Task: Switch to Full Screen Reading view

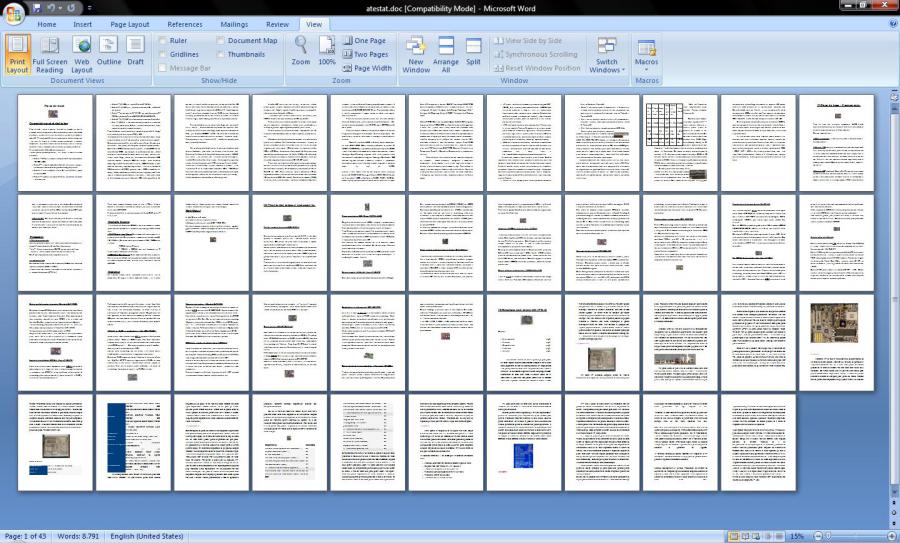Action: [x=50, y=54]
